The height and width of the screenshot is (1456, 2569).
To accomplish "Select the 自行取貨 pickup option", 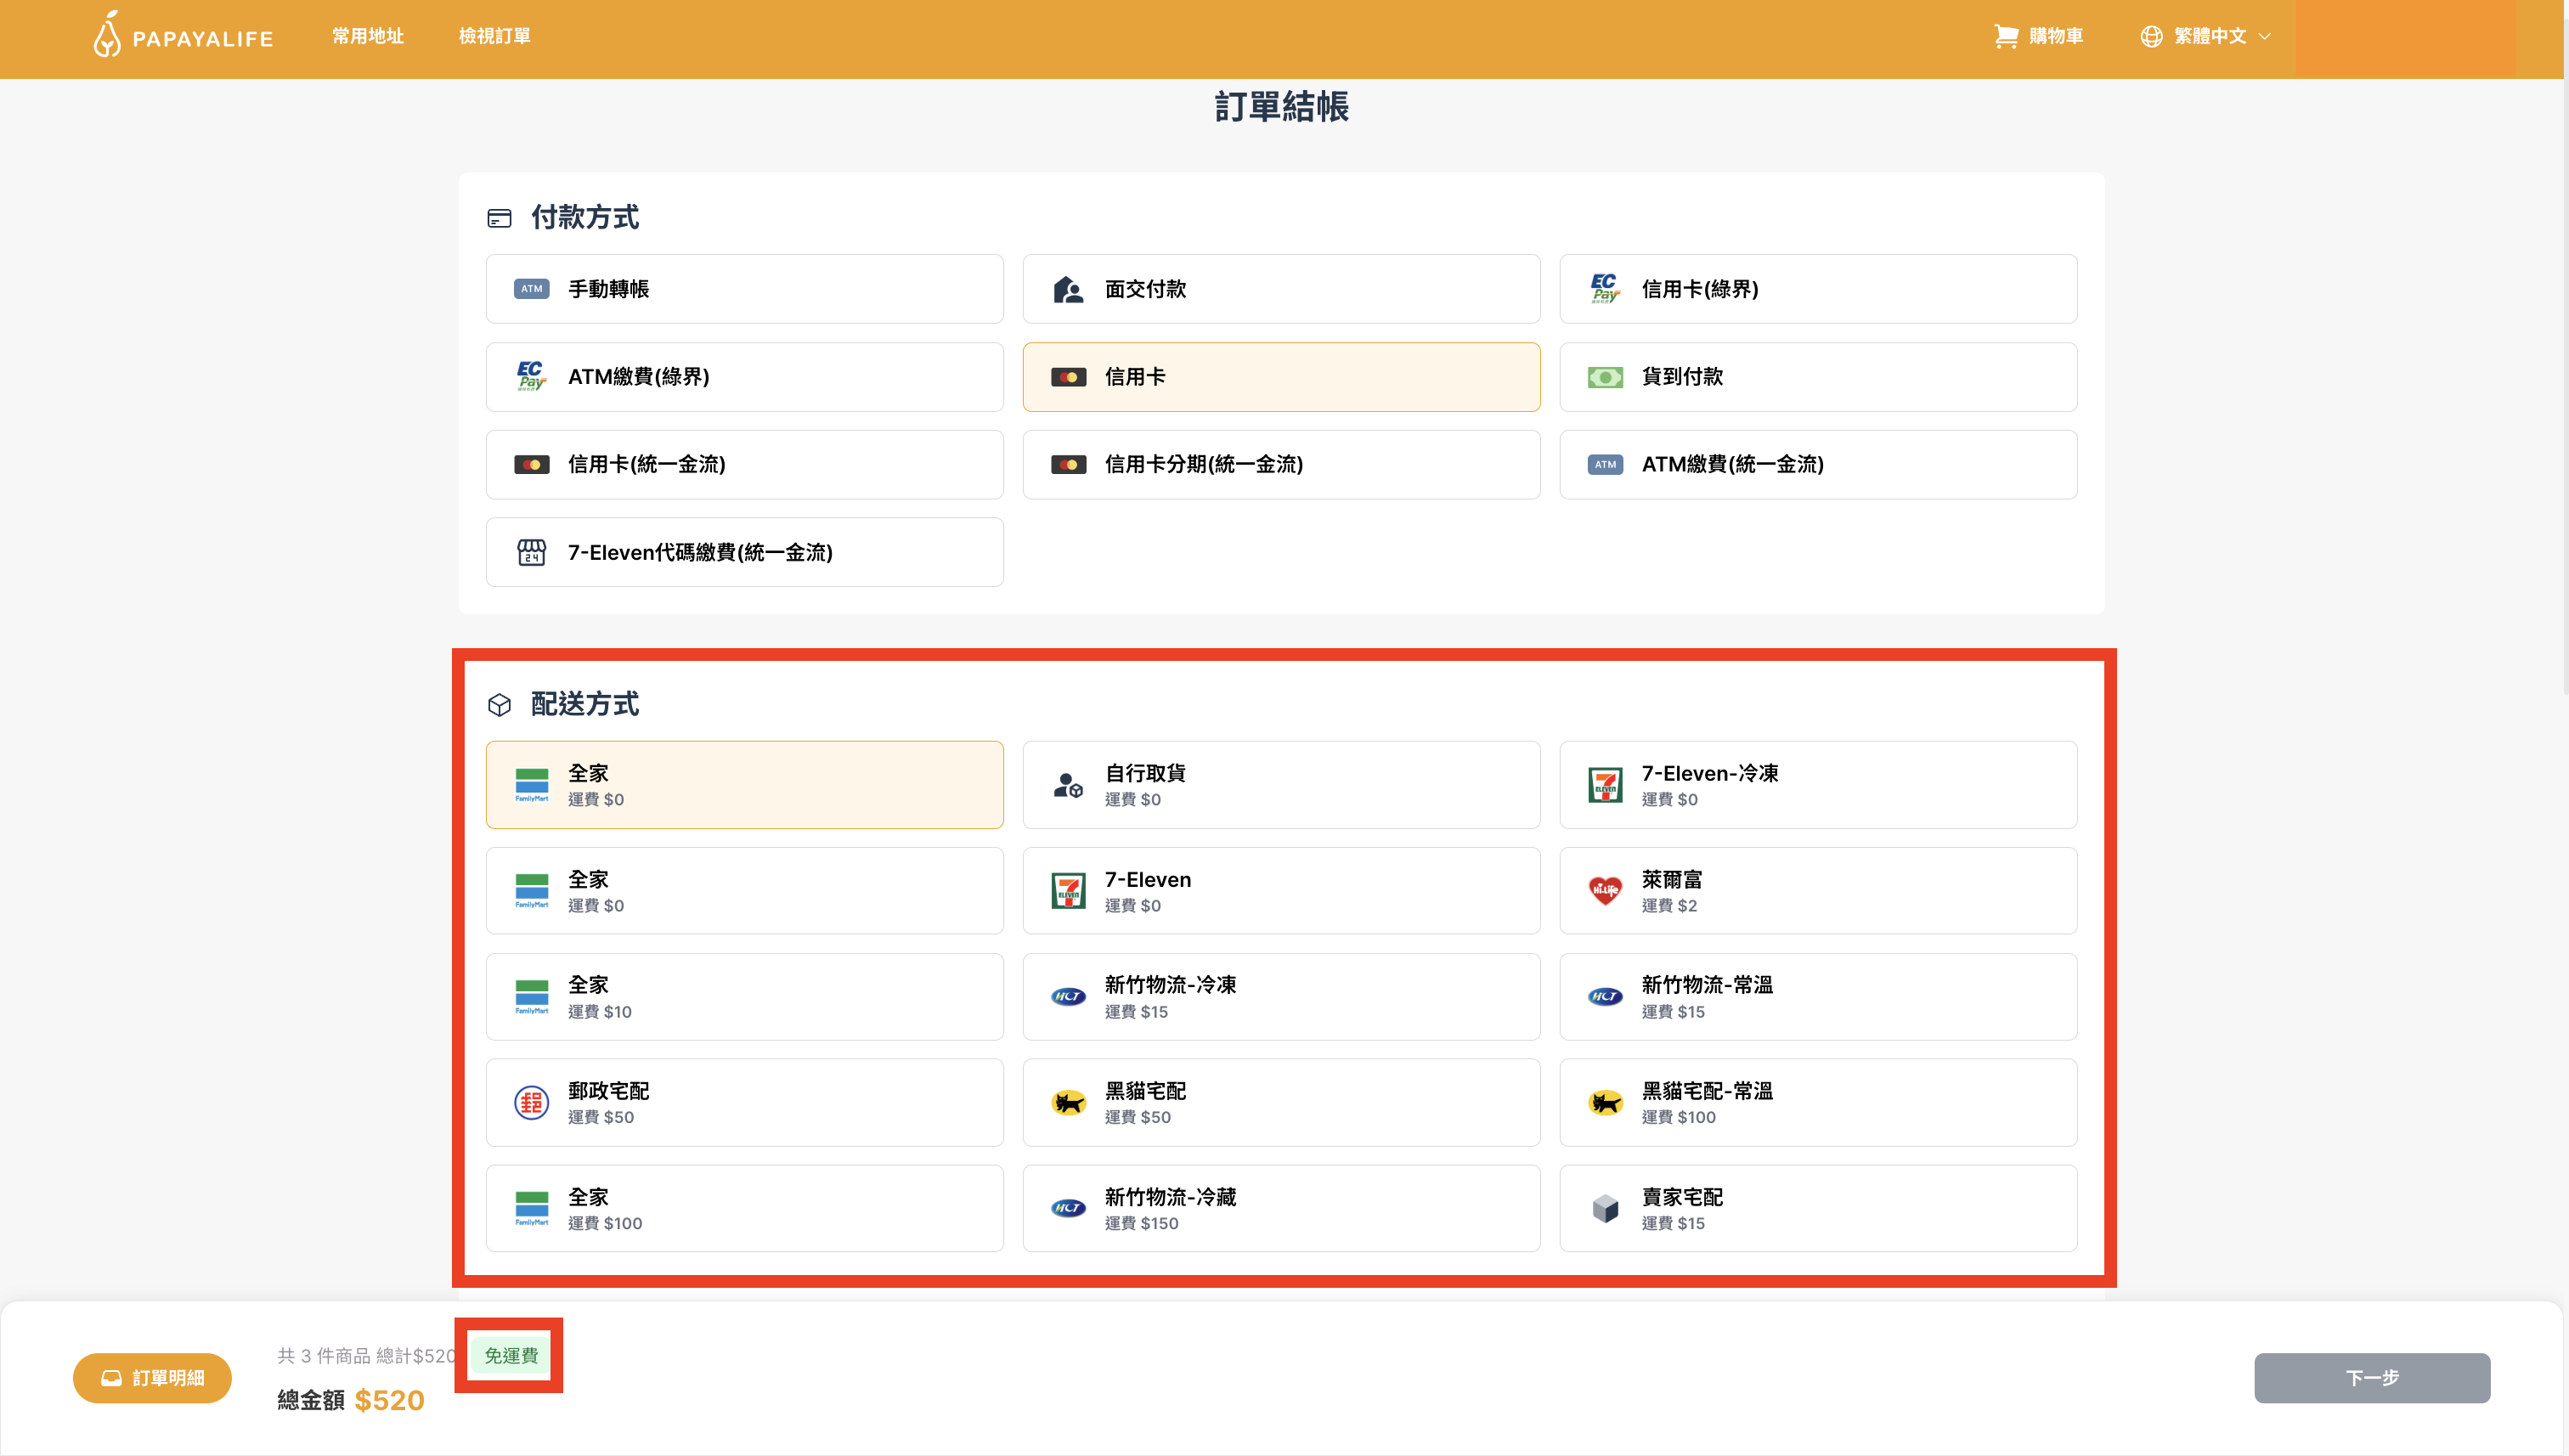I will [x=1281, y=784].
